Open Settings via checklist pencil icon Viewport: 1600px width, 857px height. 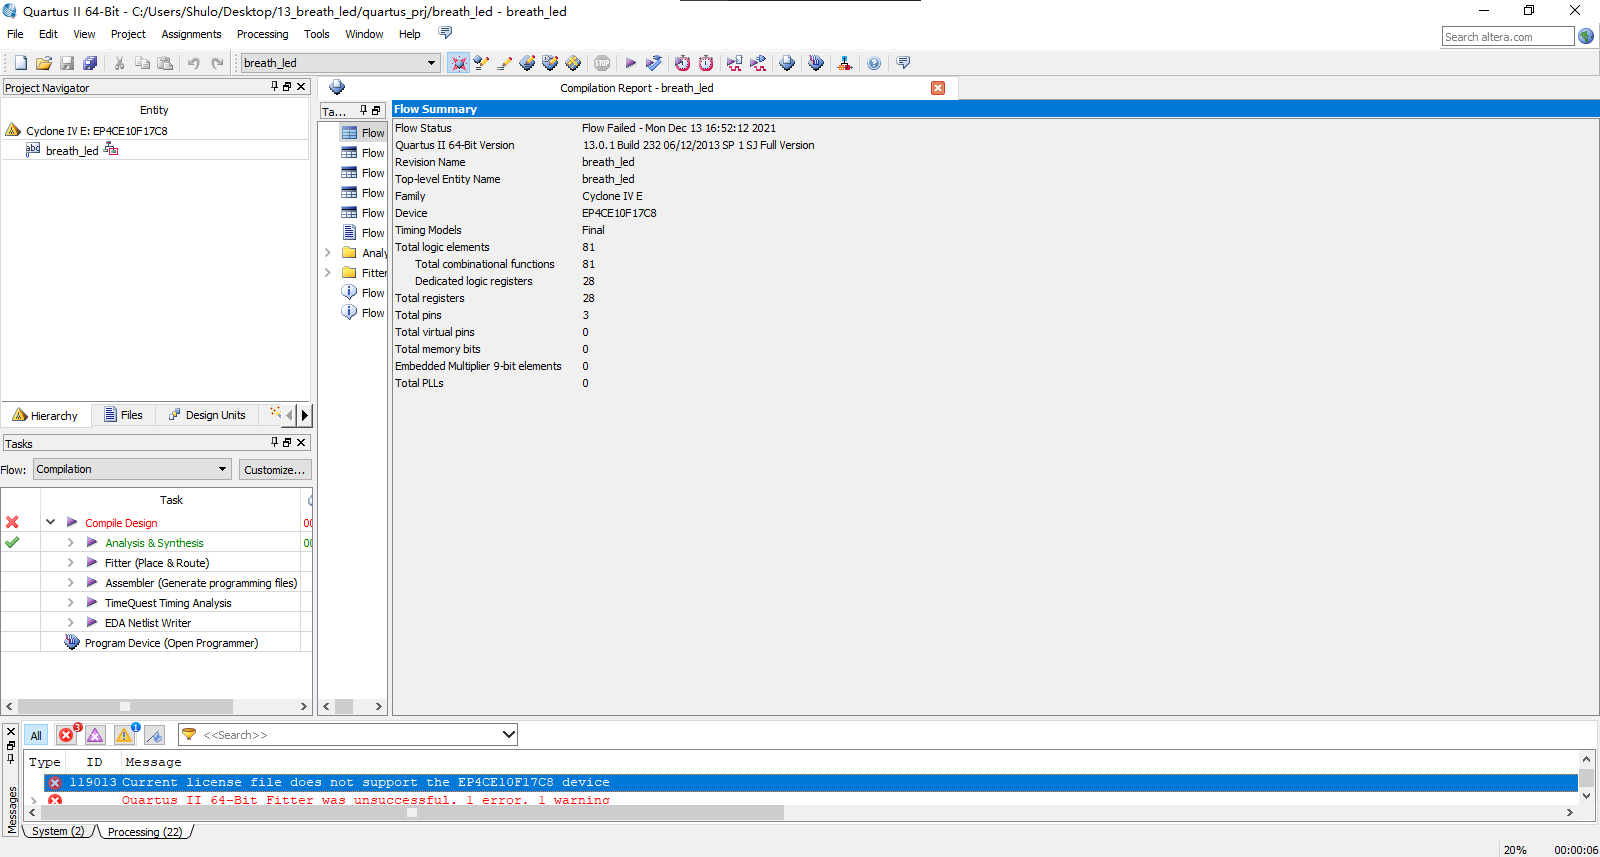[x=481, y=63]
